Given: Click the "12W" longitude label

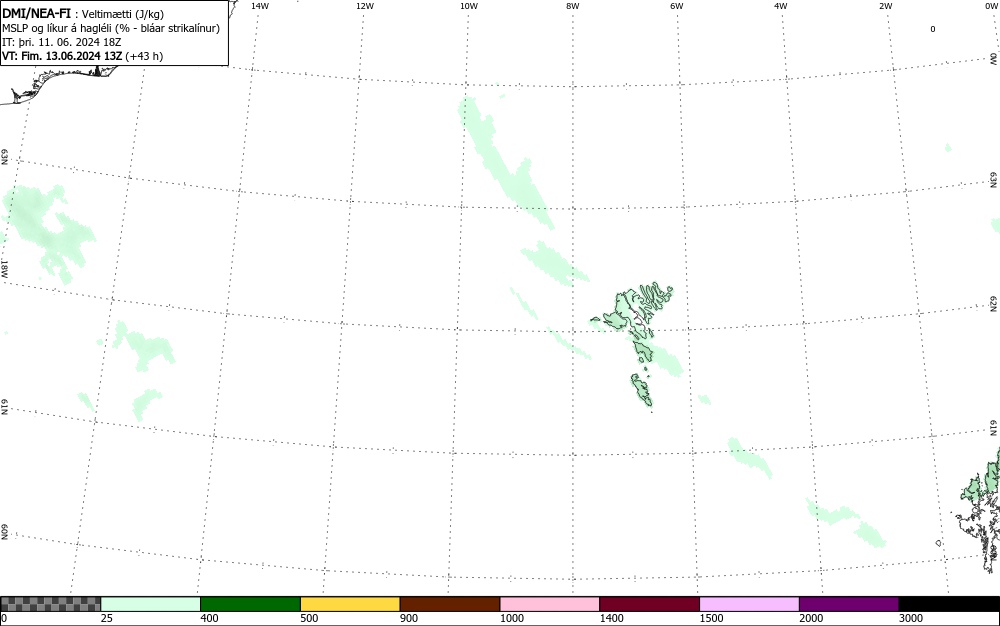Looking at the screenshot, I should [x=365, y=6].
